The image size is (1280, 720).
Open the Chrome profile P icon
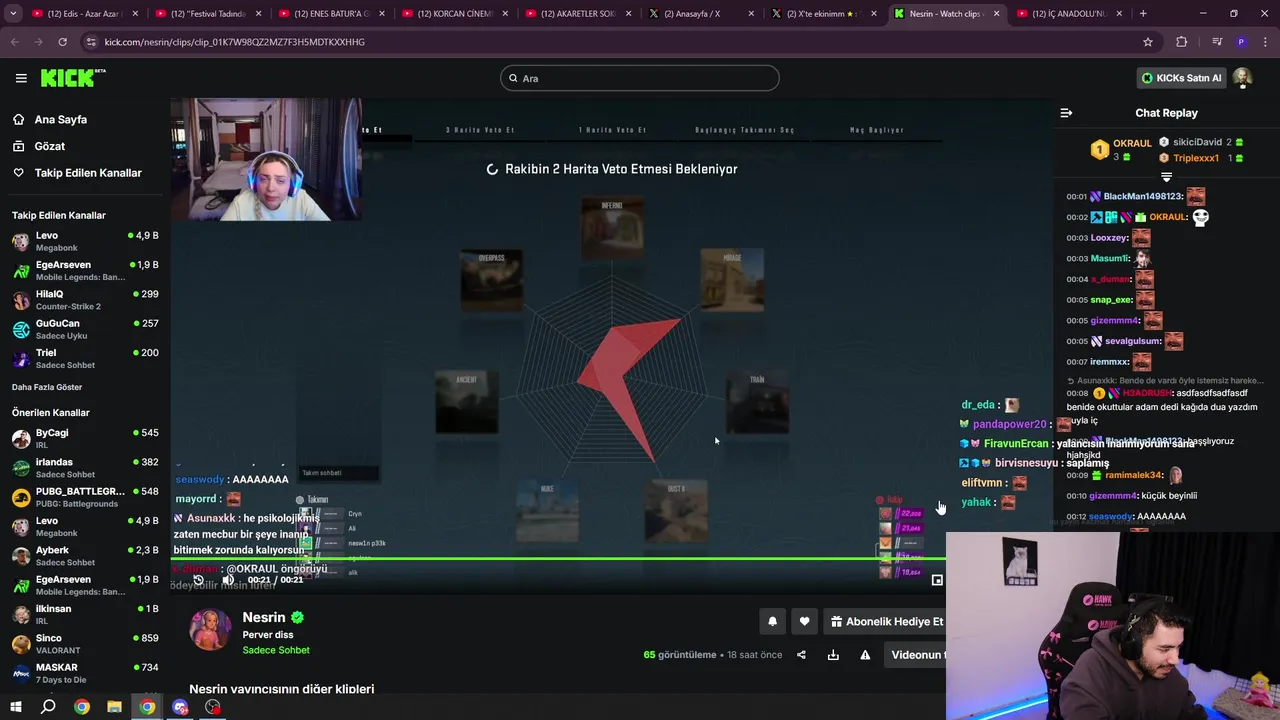[1241, 42]
